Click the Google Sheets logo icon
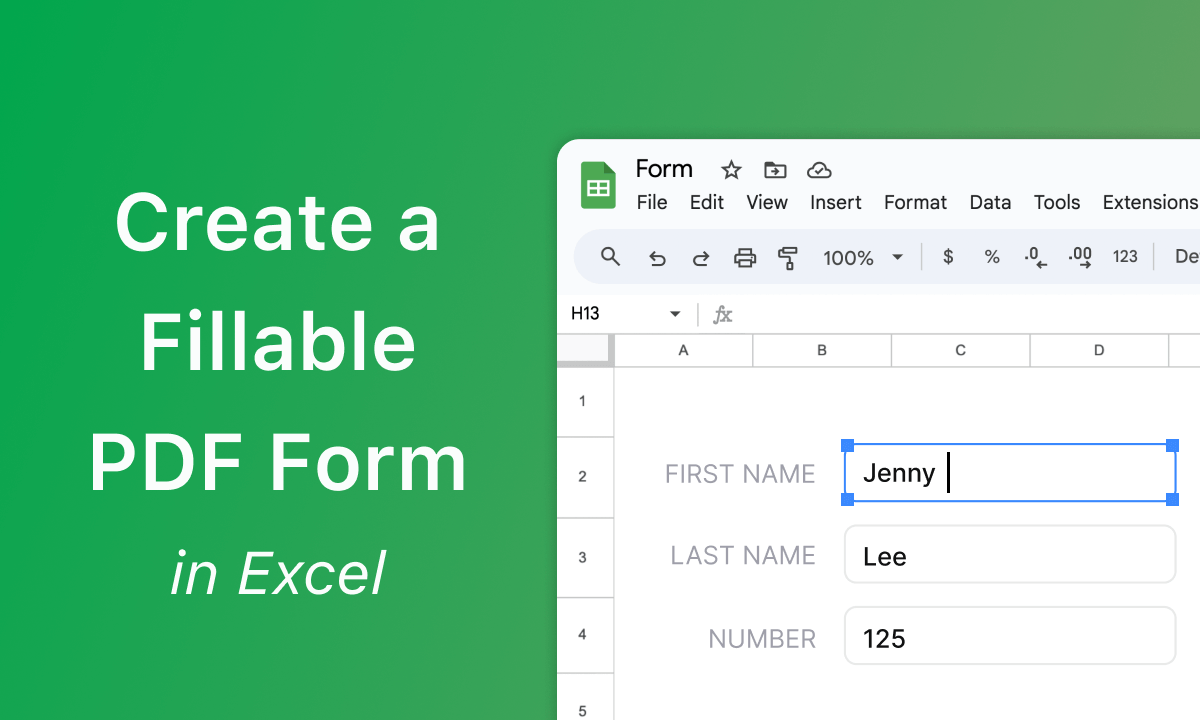This screenshot has height=720, width=1200. tap(599, 186)
